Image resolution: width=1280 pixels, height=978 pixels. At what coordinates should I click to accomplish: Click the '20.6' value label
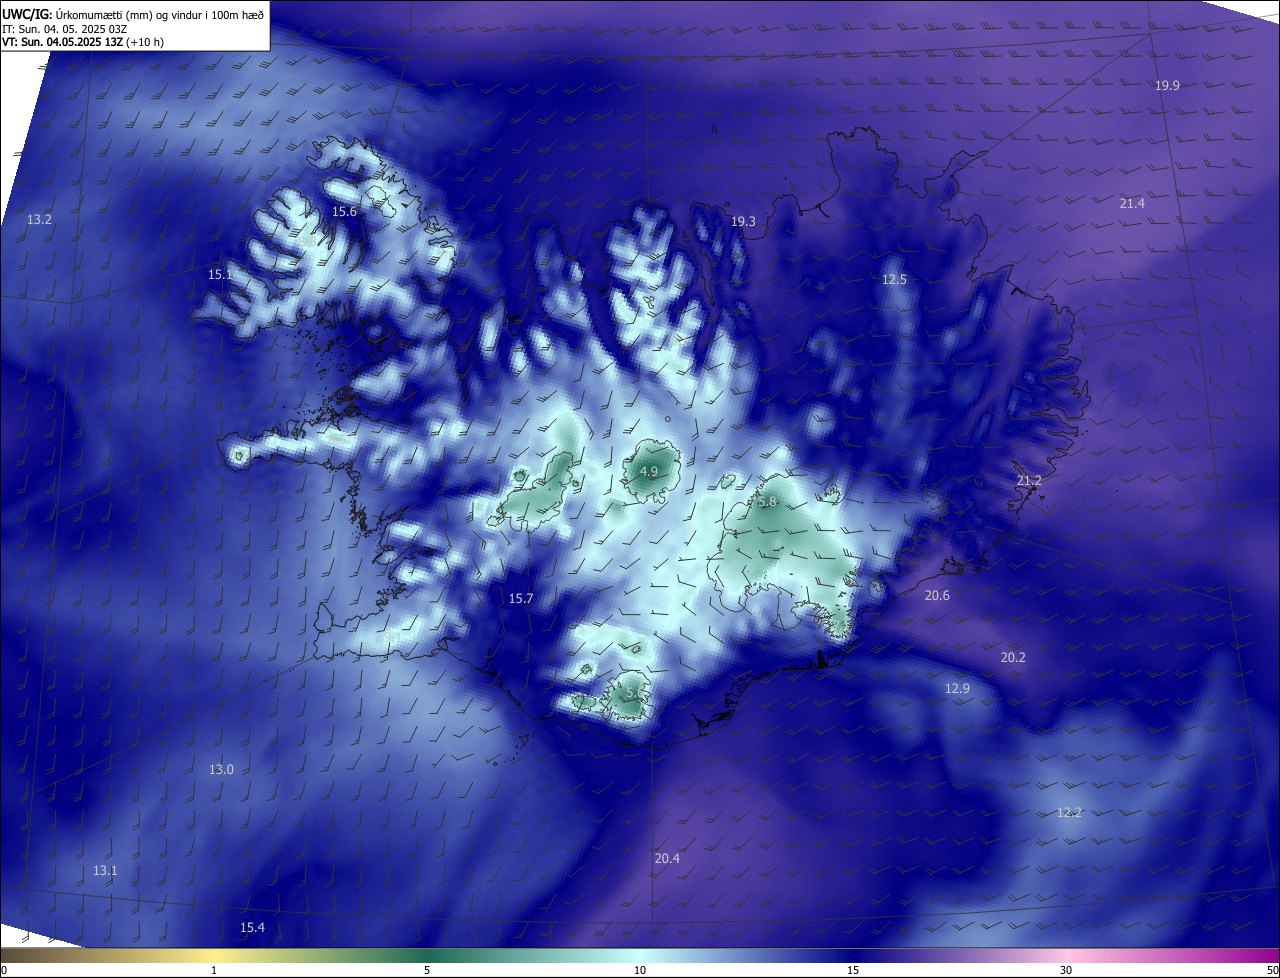pyautogui.click(x=937, y=596)
